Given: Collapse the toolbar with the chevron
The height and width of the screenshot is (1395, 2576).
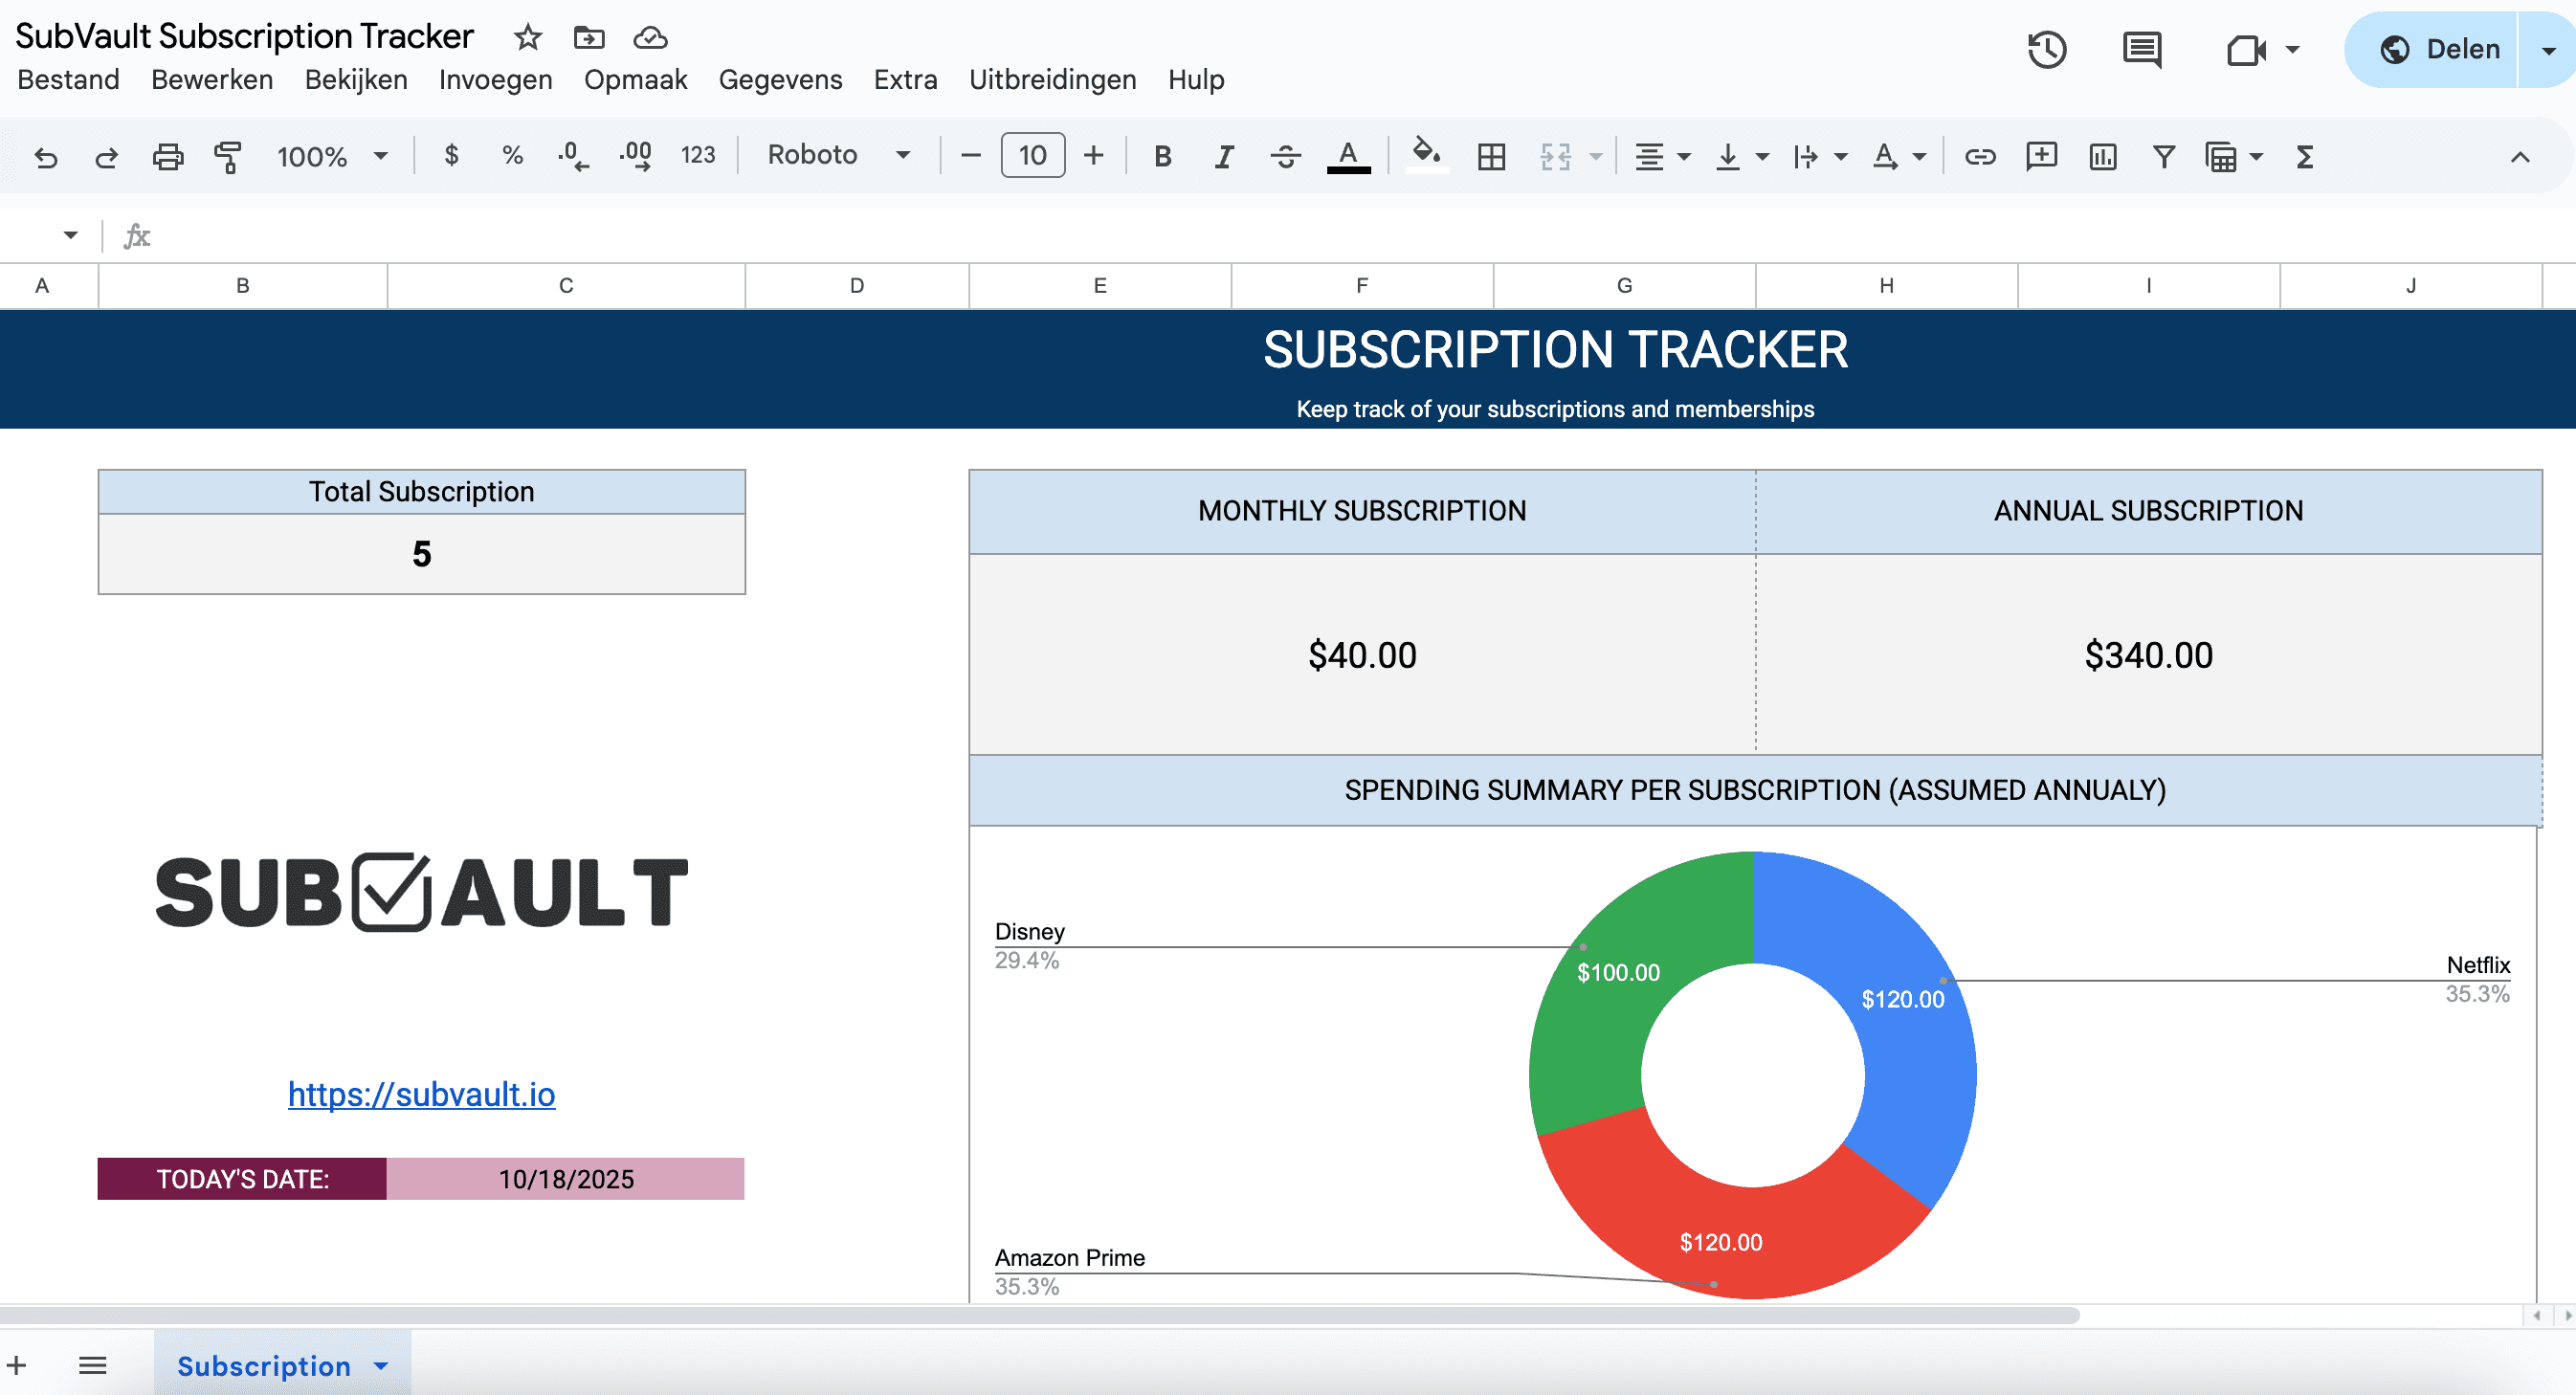Looking at the screenshot, I should [x=2521, y=156].
